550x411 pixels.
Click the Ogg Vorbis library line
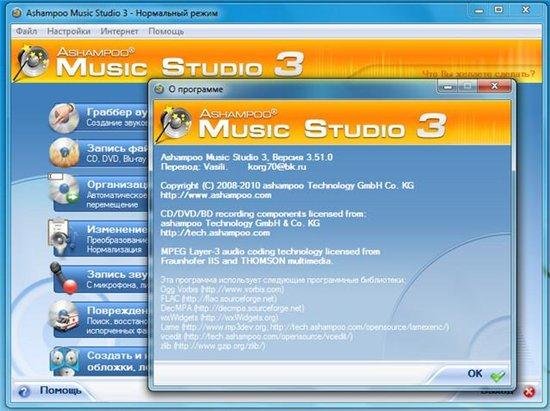pyautogui.click(x=222, y=290)
